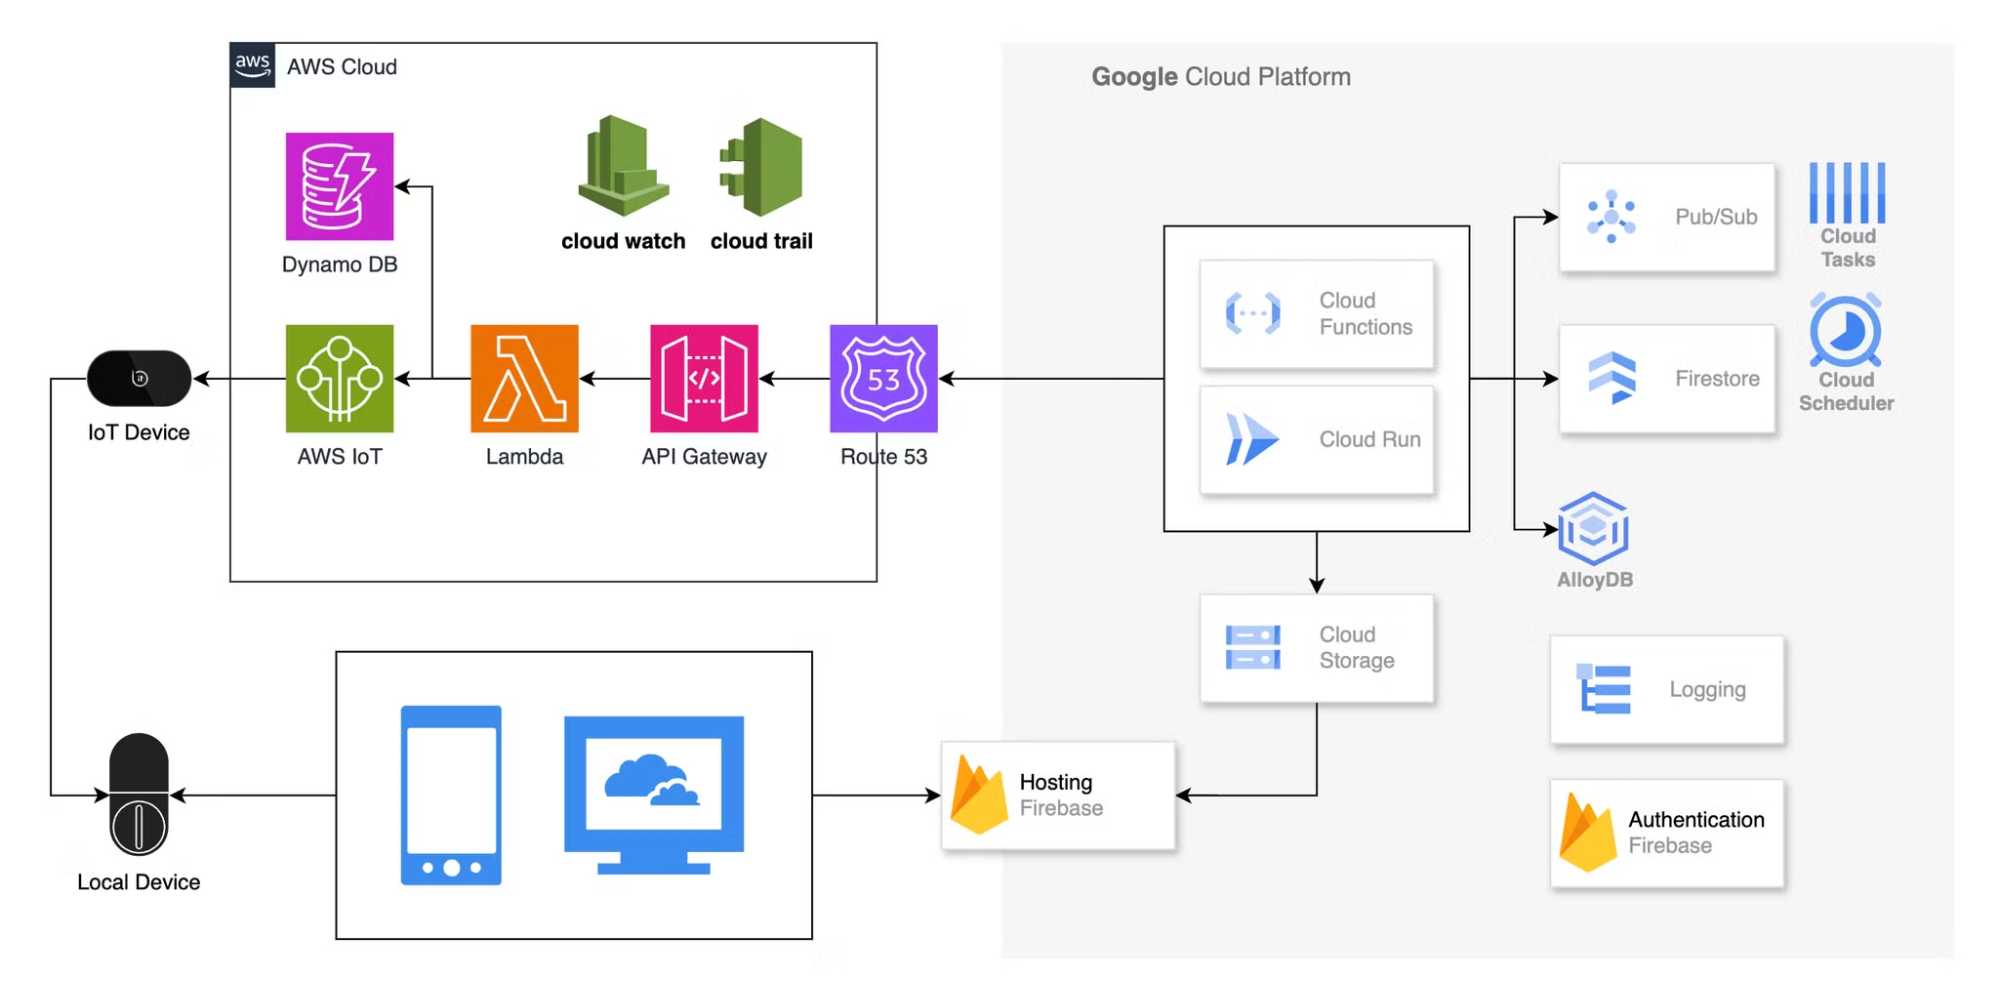Click the API Gateway icon

[x=704, y=378]
